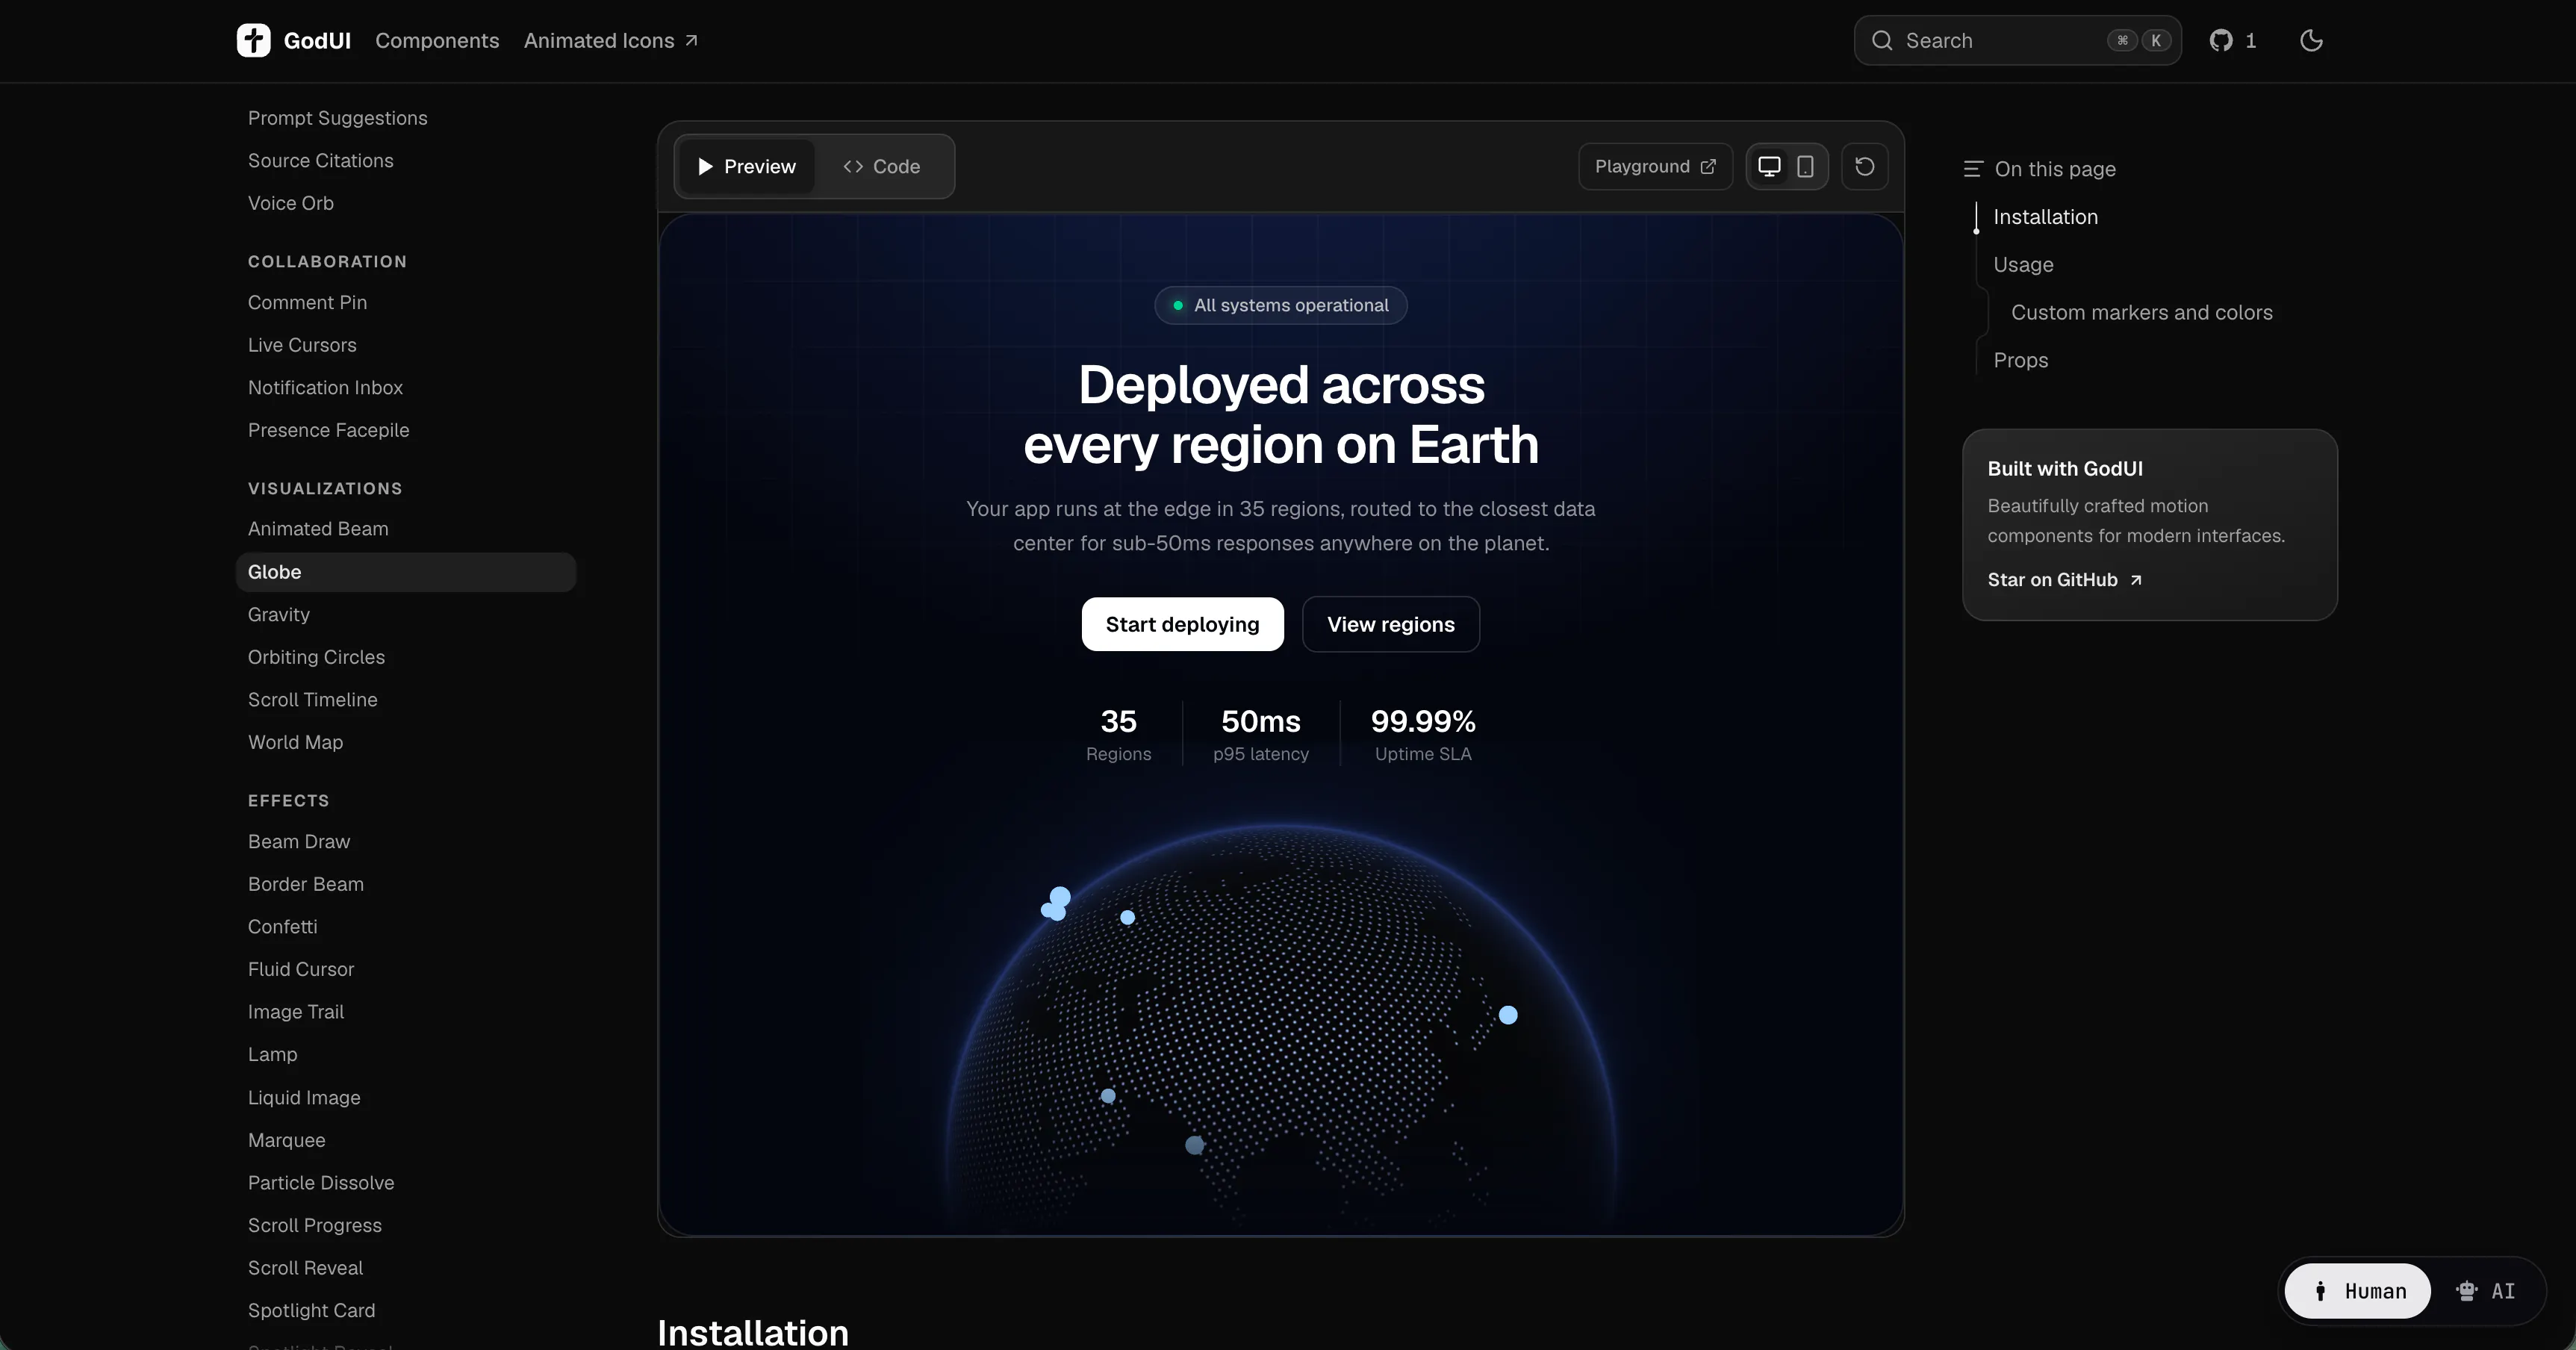
Task: Click the On this page heading
Action: point(2054,169)
